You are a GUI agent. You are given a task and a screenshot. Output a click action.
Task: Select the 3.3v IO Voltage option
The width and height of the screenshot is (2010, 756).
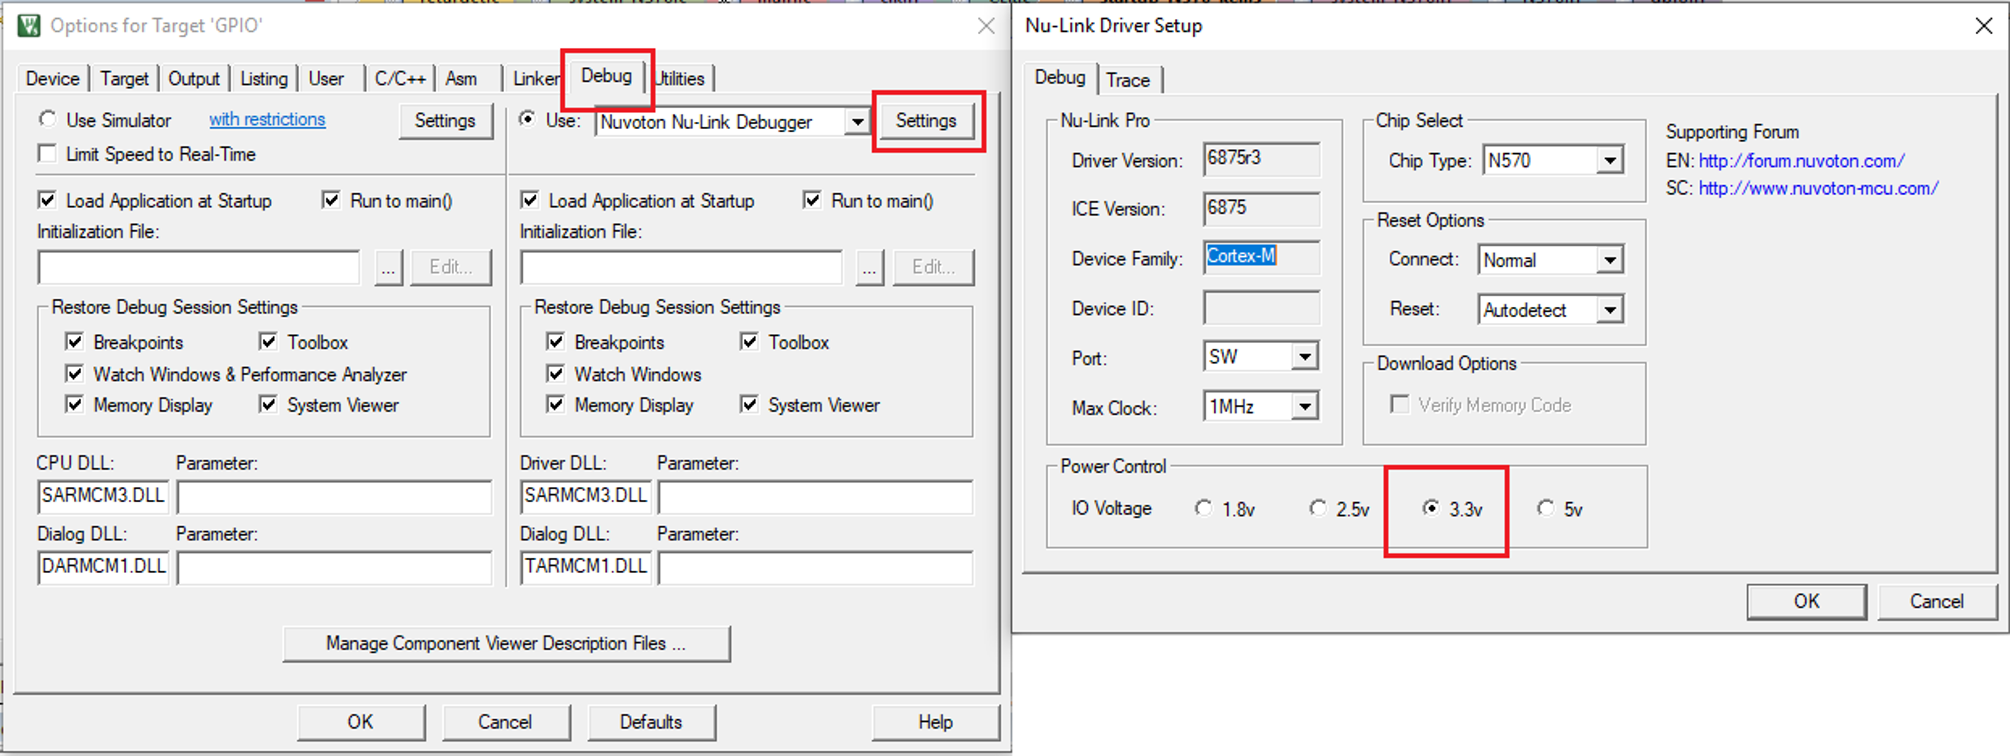point(1431,508)
